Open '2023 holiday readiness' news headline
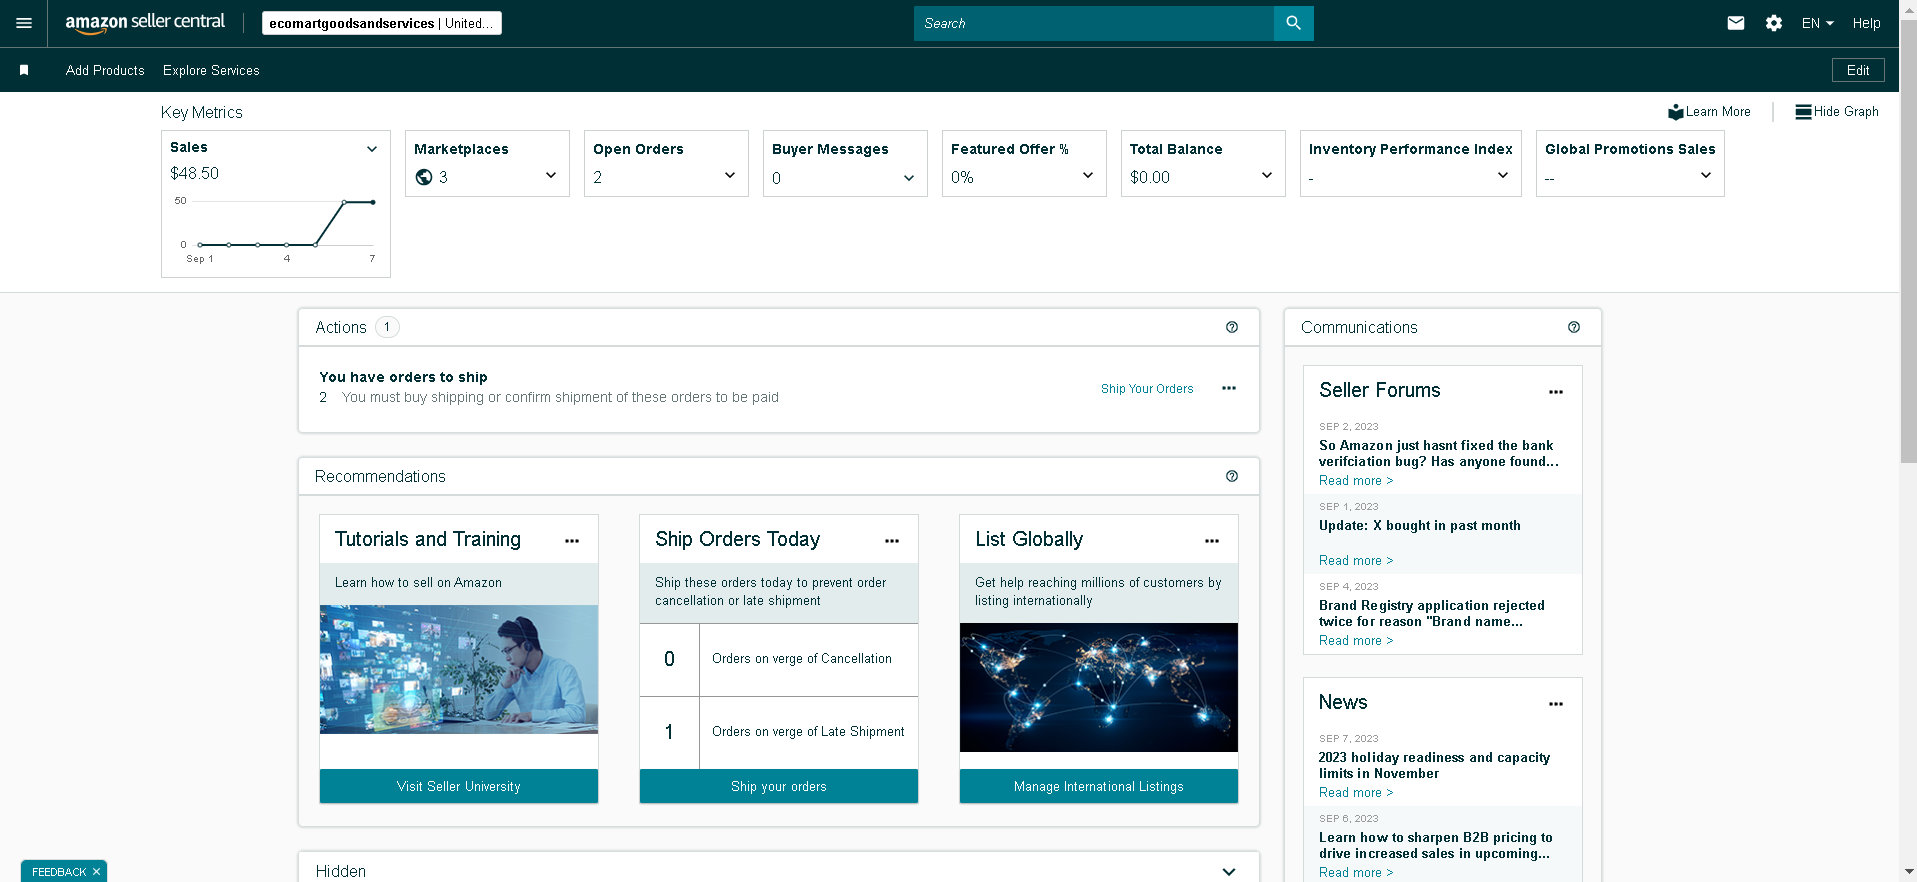 [x=1434, y=766]
